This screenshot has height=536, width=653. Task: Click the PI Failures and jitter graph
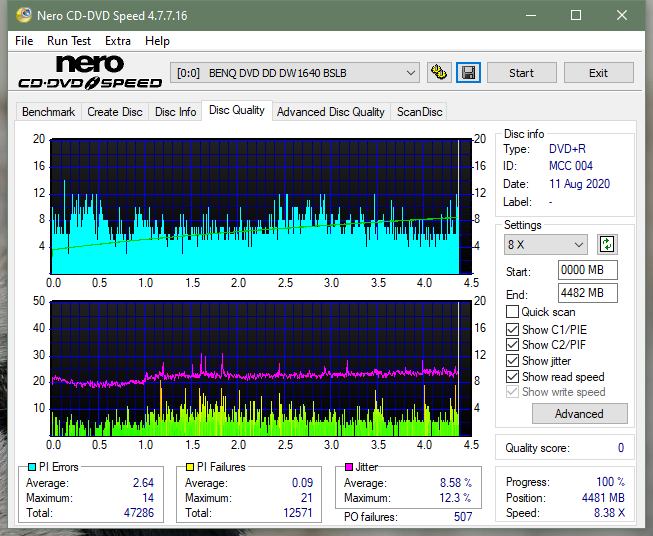click(262, 368)
